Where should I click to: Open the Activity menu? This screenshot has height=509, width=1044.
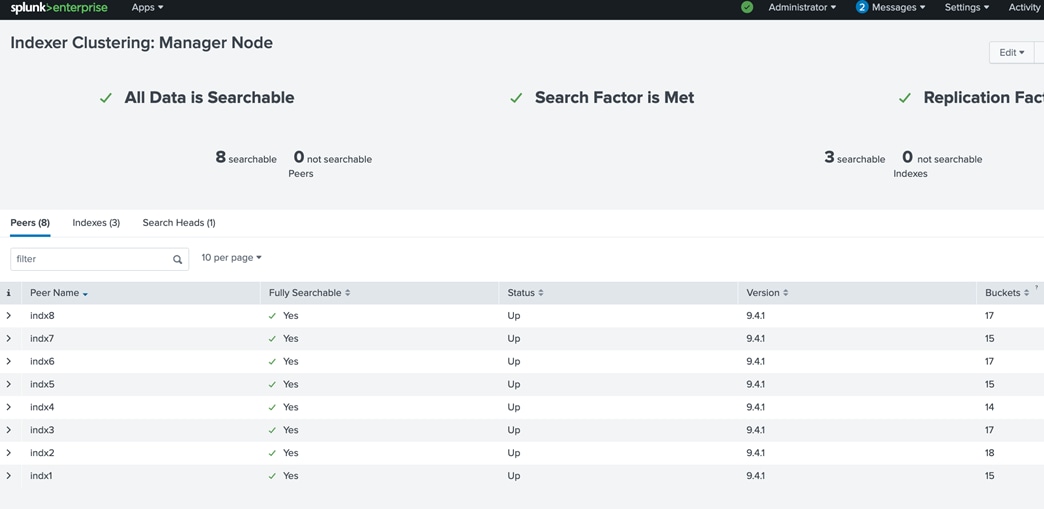[x=1025, y=7]
